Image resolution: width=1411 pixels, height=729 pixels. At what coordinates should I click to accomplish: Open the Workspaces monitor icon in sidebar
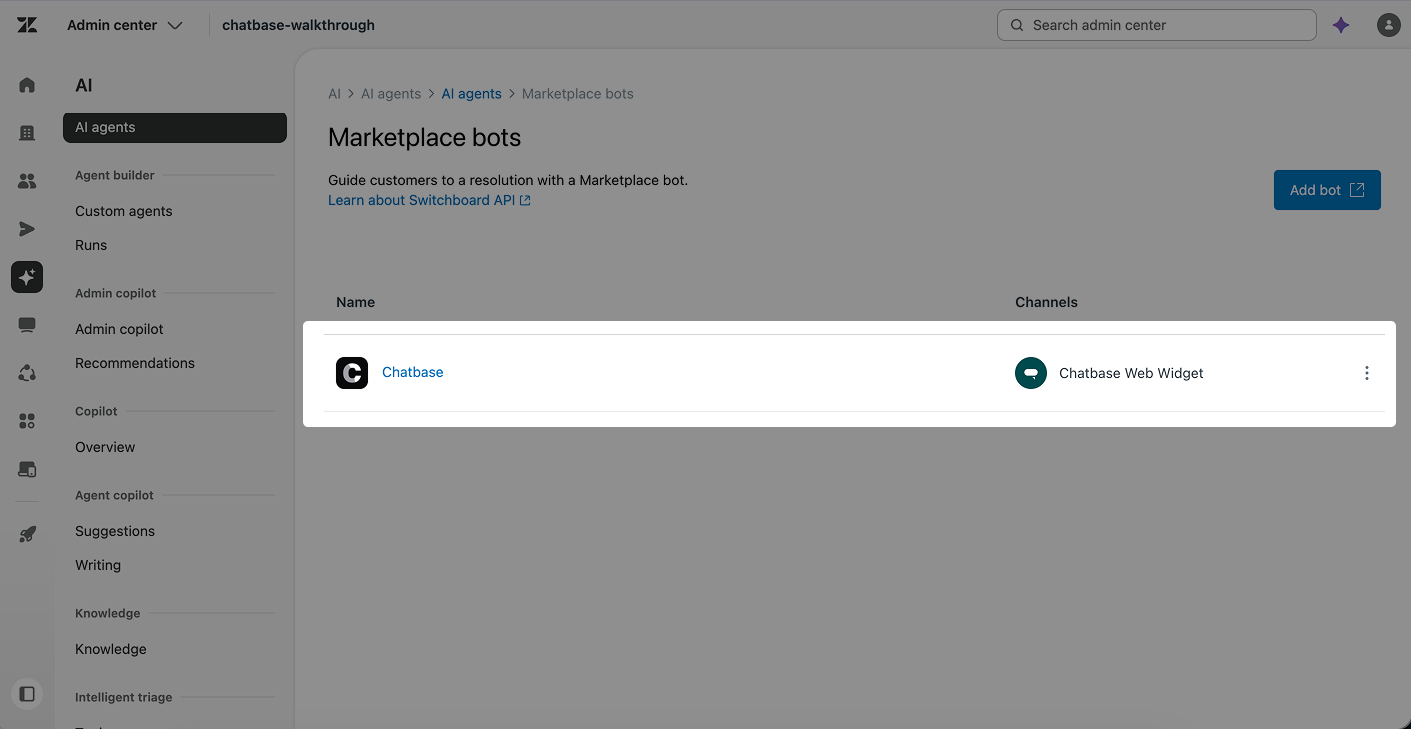pyautogui.click(x=27, y=325)
